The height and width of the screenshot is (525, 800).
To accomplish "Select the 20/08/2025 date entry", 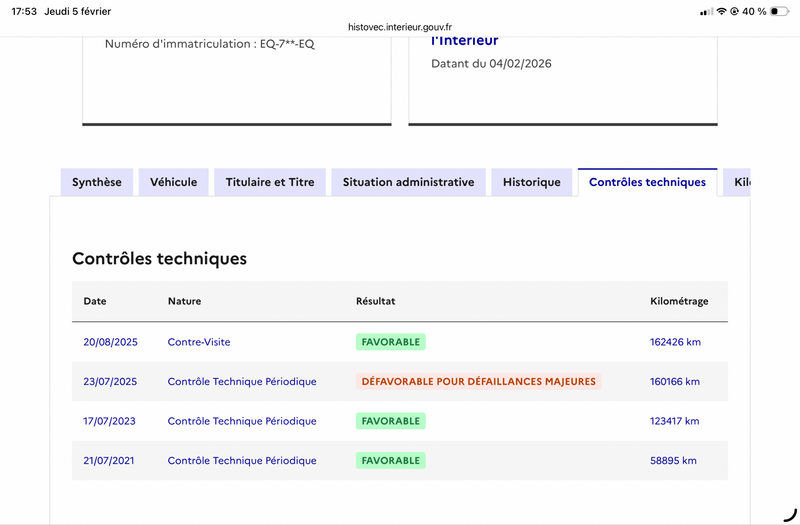I will coord(110,342).
